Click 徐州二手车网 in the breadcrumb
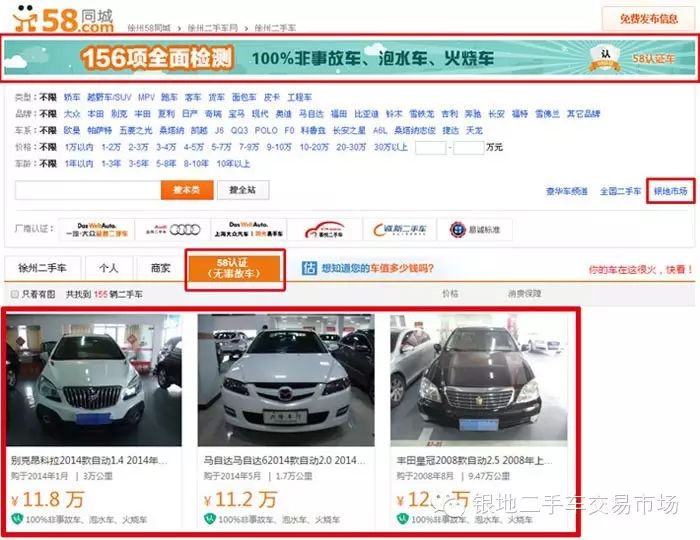 pyautogui.click(x=212, y=28)
